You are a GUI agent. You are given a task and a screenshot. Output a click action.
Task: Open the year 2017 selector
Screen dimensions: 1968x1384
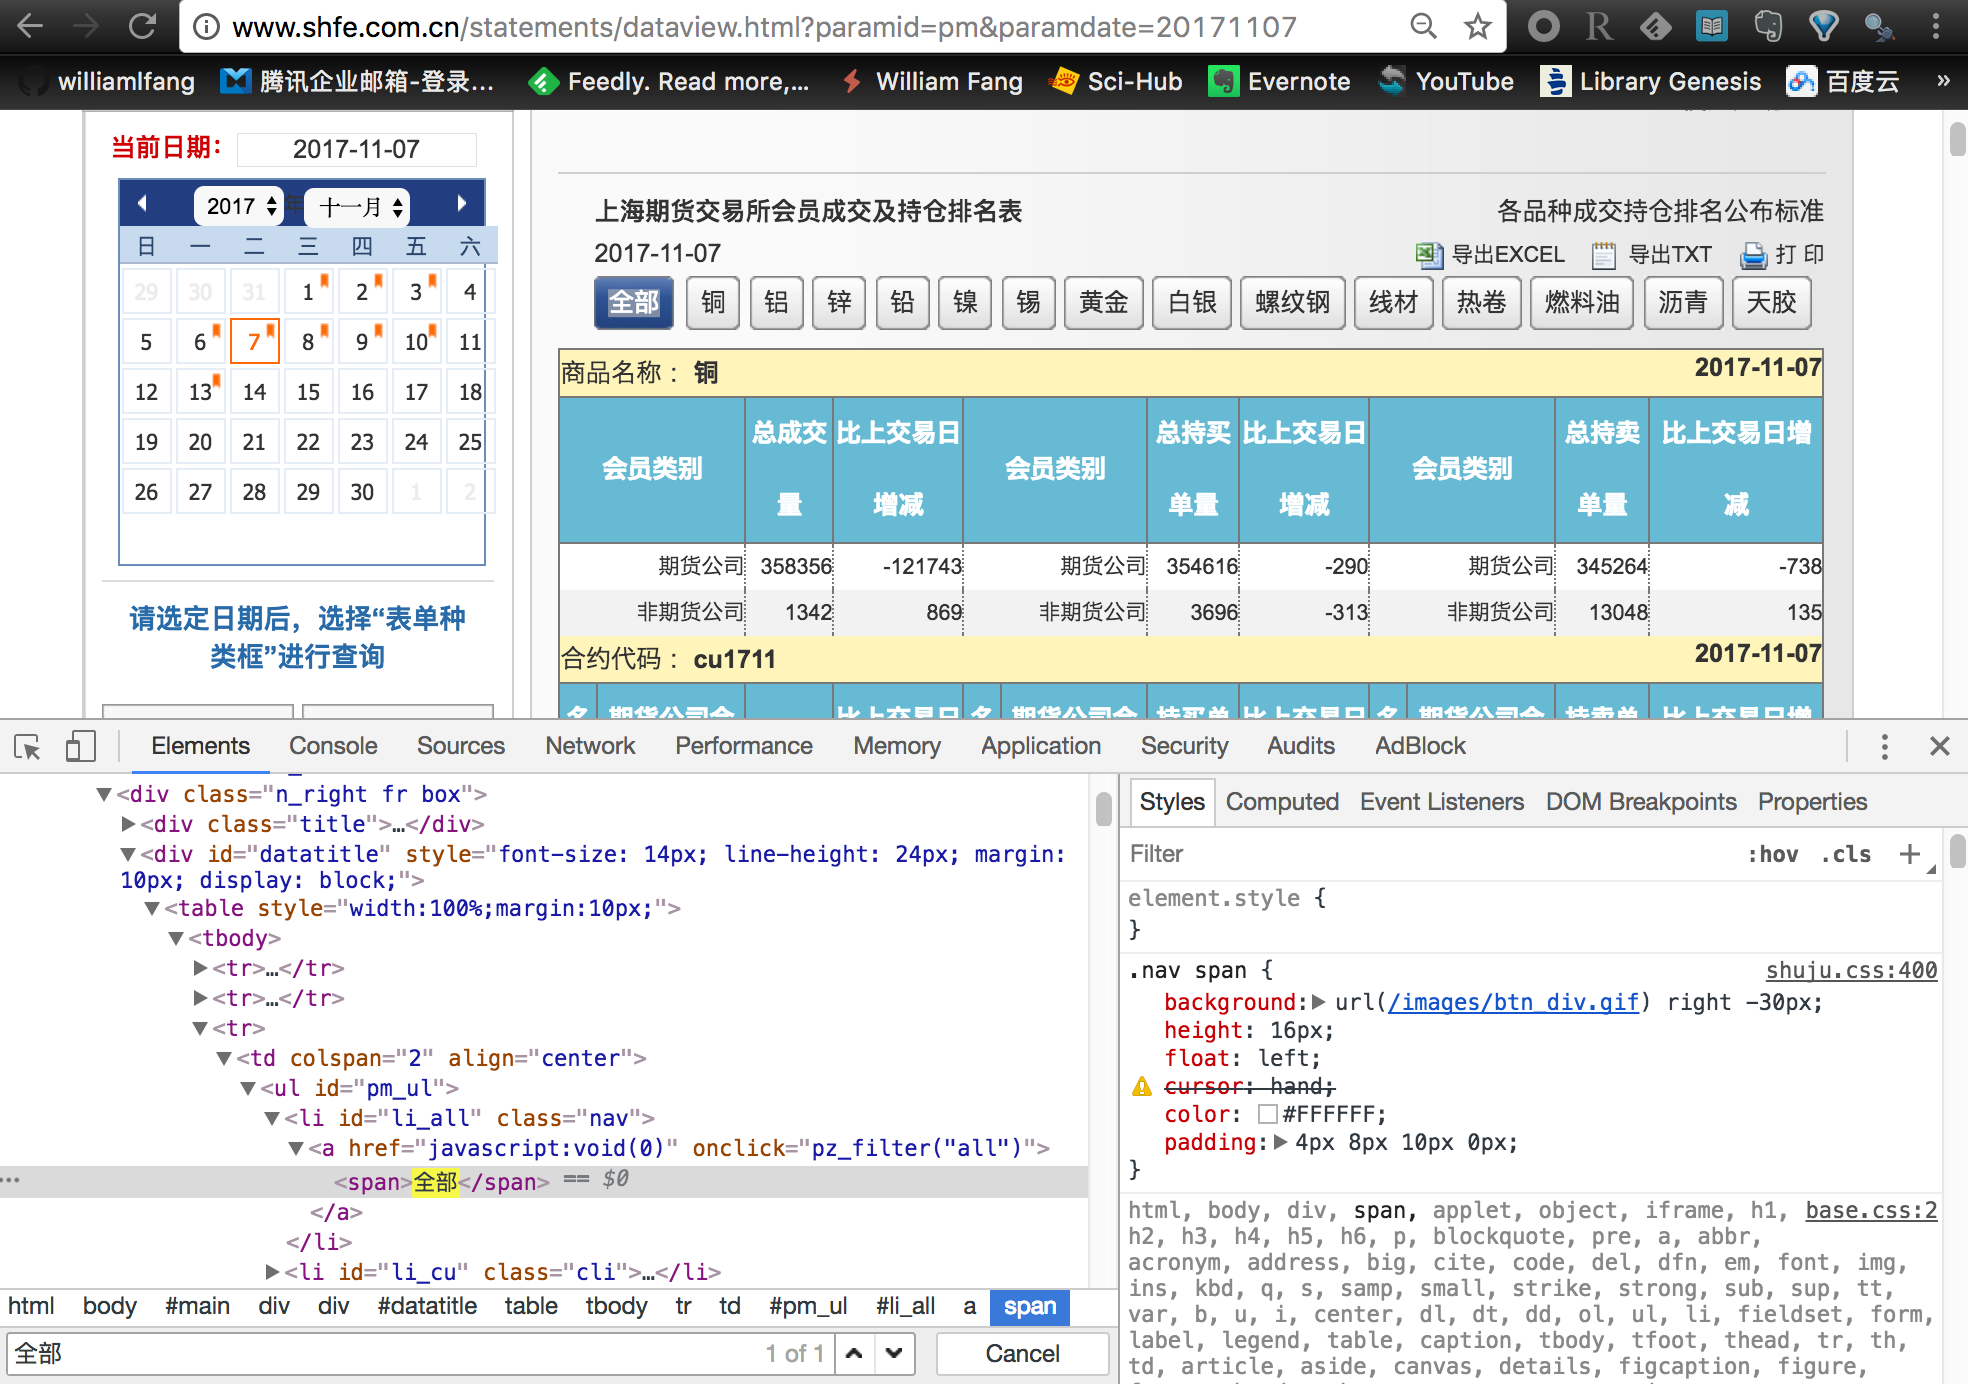click(x=239, y=206)
